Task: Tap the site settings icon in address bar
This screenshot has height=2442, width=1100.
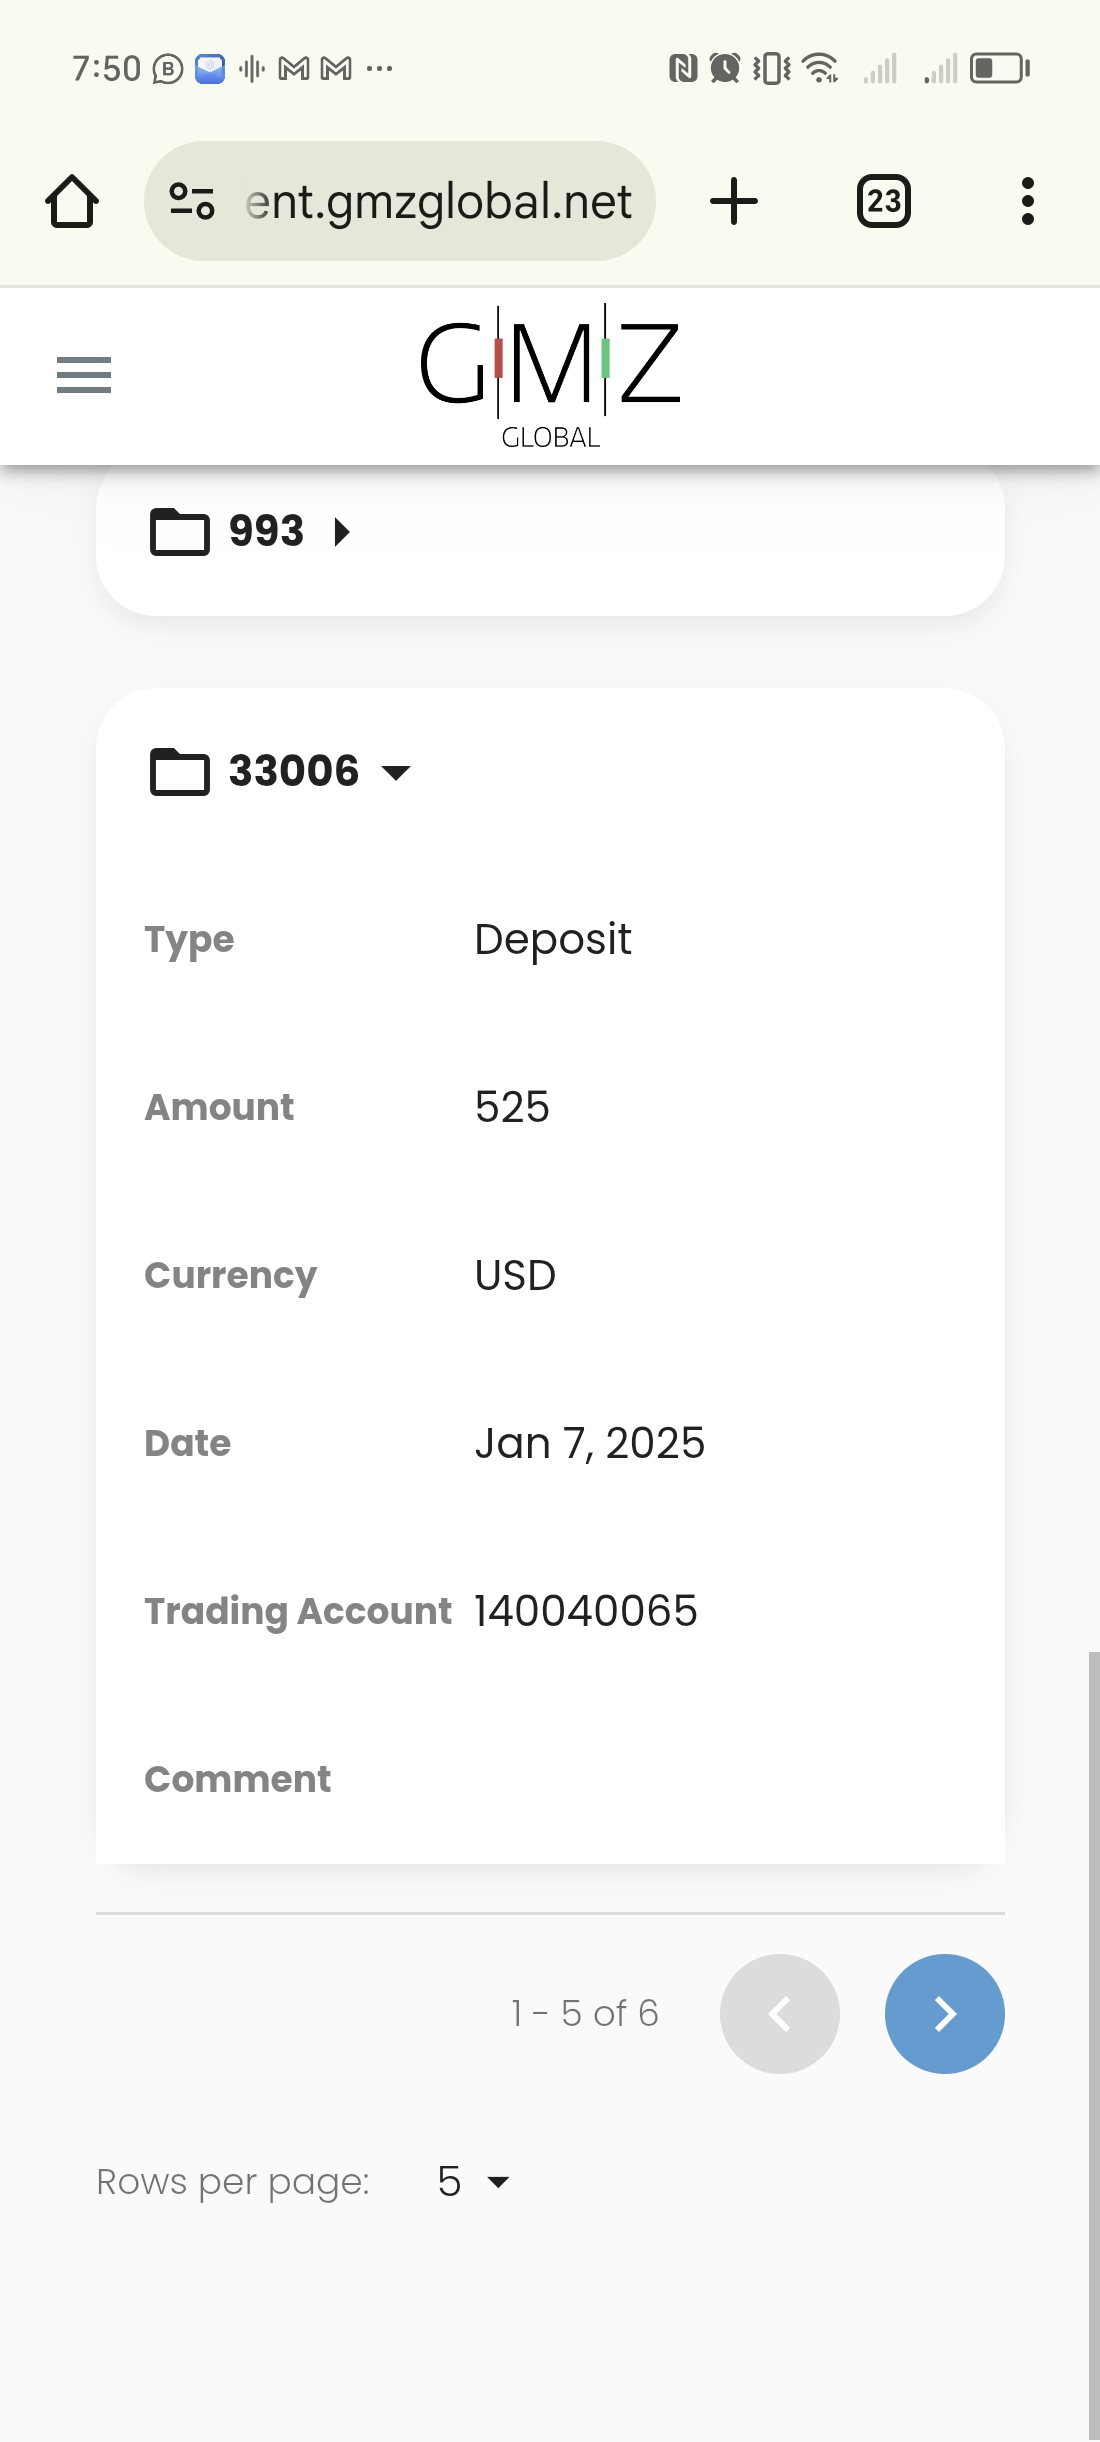Action: (x=192, y=201)
